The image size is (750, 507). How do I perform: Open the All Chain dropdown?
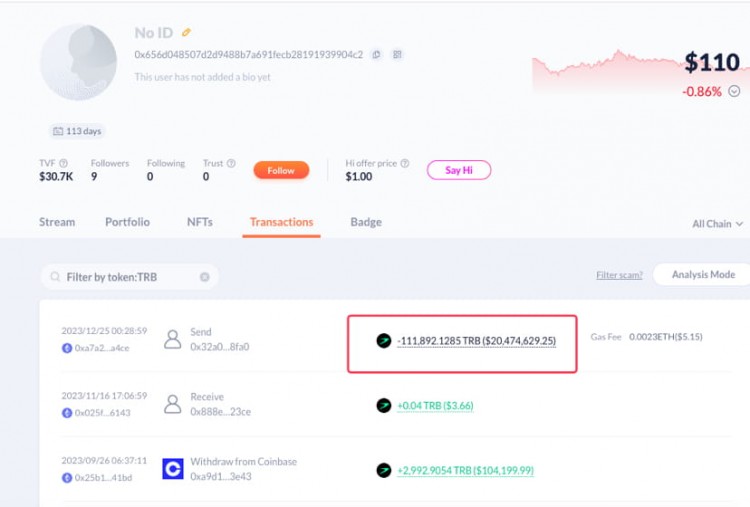click(x=718, y=224)
